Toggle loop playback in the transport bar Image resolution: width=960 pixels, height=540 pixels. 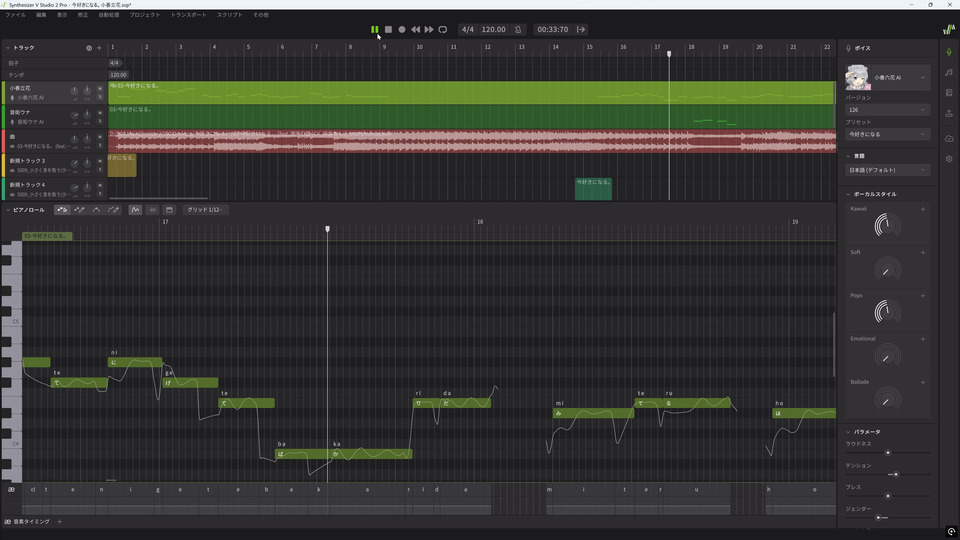pyautogui.click(x=443, y=29)
